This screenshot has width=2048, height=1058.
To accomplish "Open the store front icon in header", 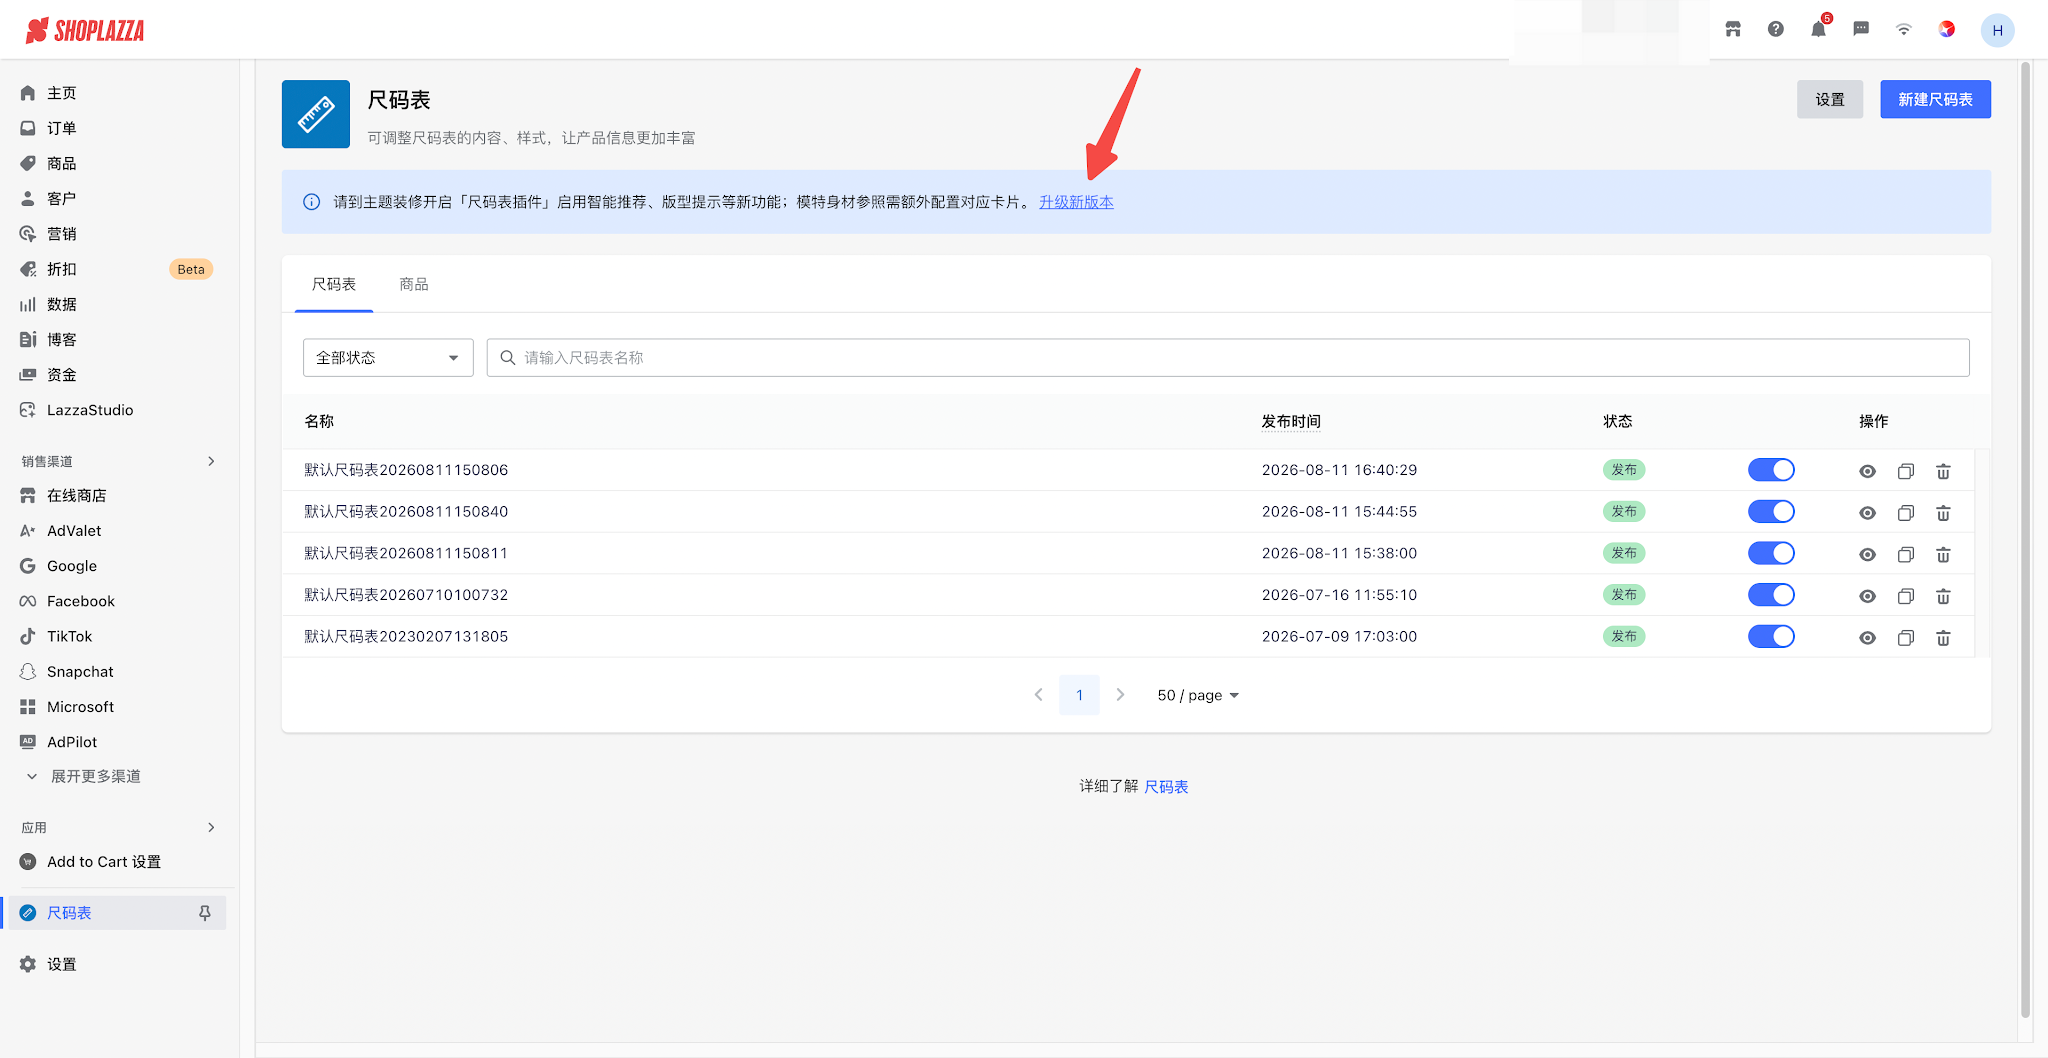I will (x=1733, y=29).
